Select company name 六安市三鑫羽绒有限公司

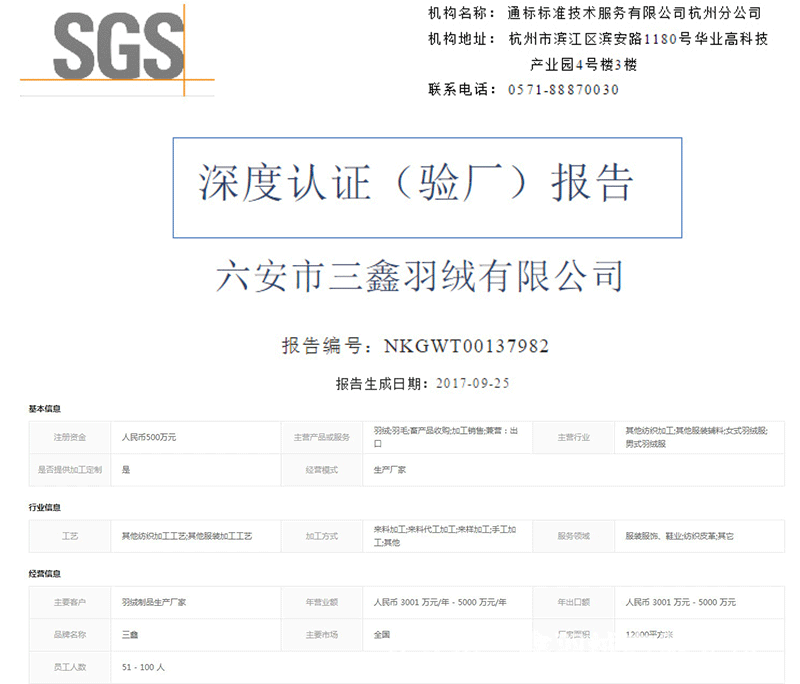coord(419,276)
